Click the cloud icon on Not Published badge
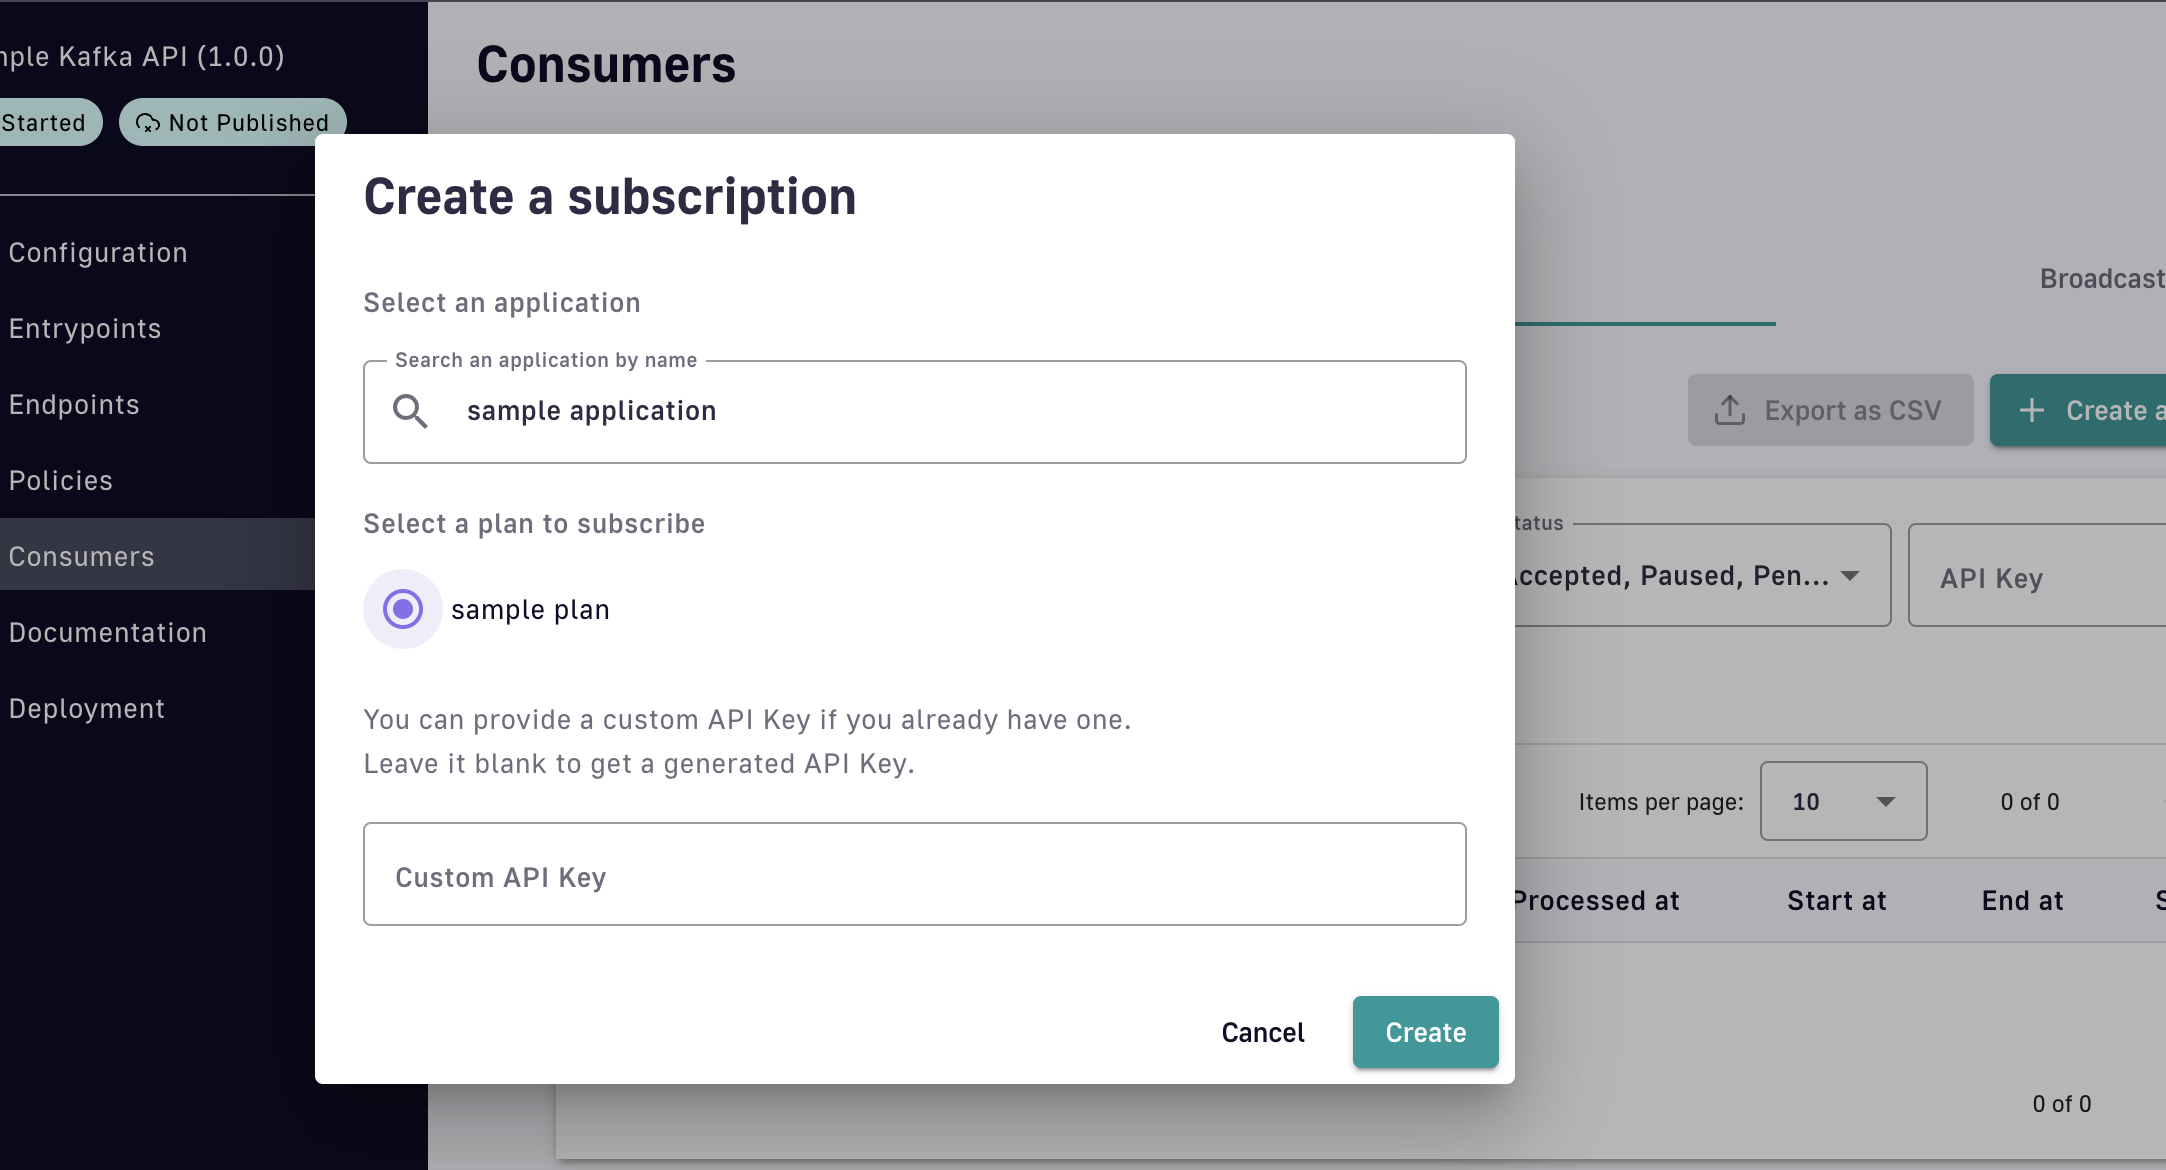This screenshot has width=2166, height=1170. 148,123
